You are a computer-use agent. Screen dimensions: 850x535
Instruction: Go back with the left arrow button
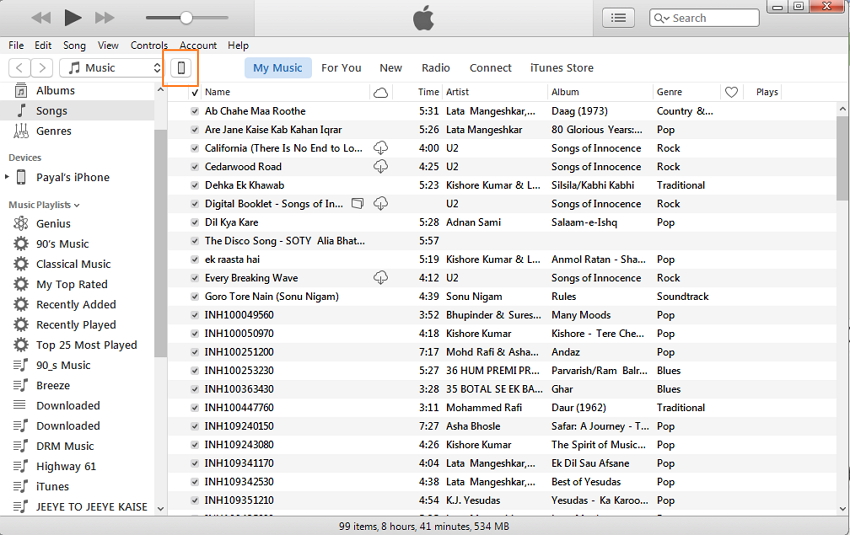click(x=20, y=68)
